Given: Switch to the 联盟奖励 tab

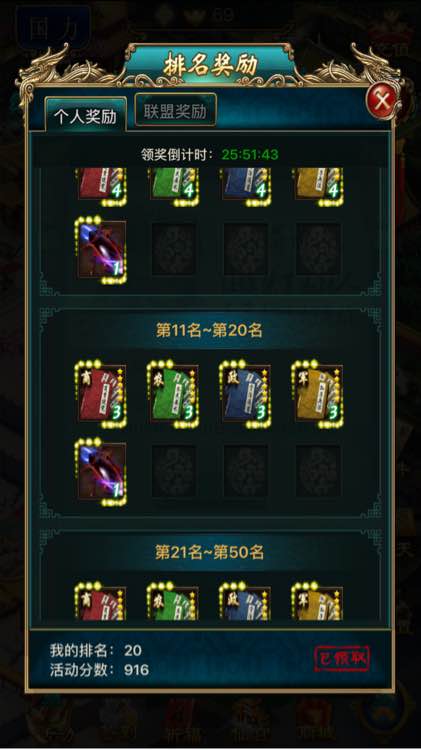Looking at the screenshot, I should [x=176, y=111].
